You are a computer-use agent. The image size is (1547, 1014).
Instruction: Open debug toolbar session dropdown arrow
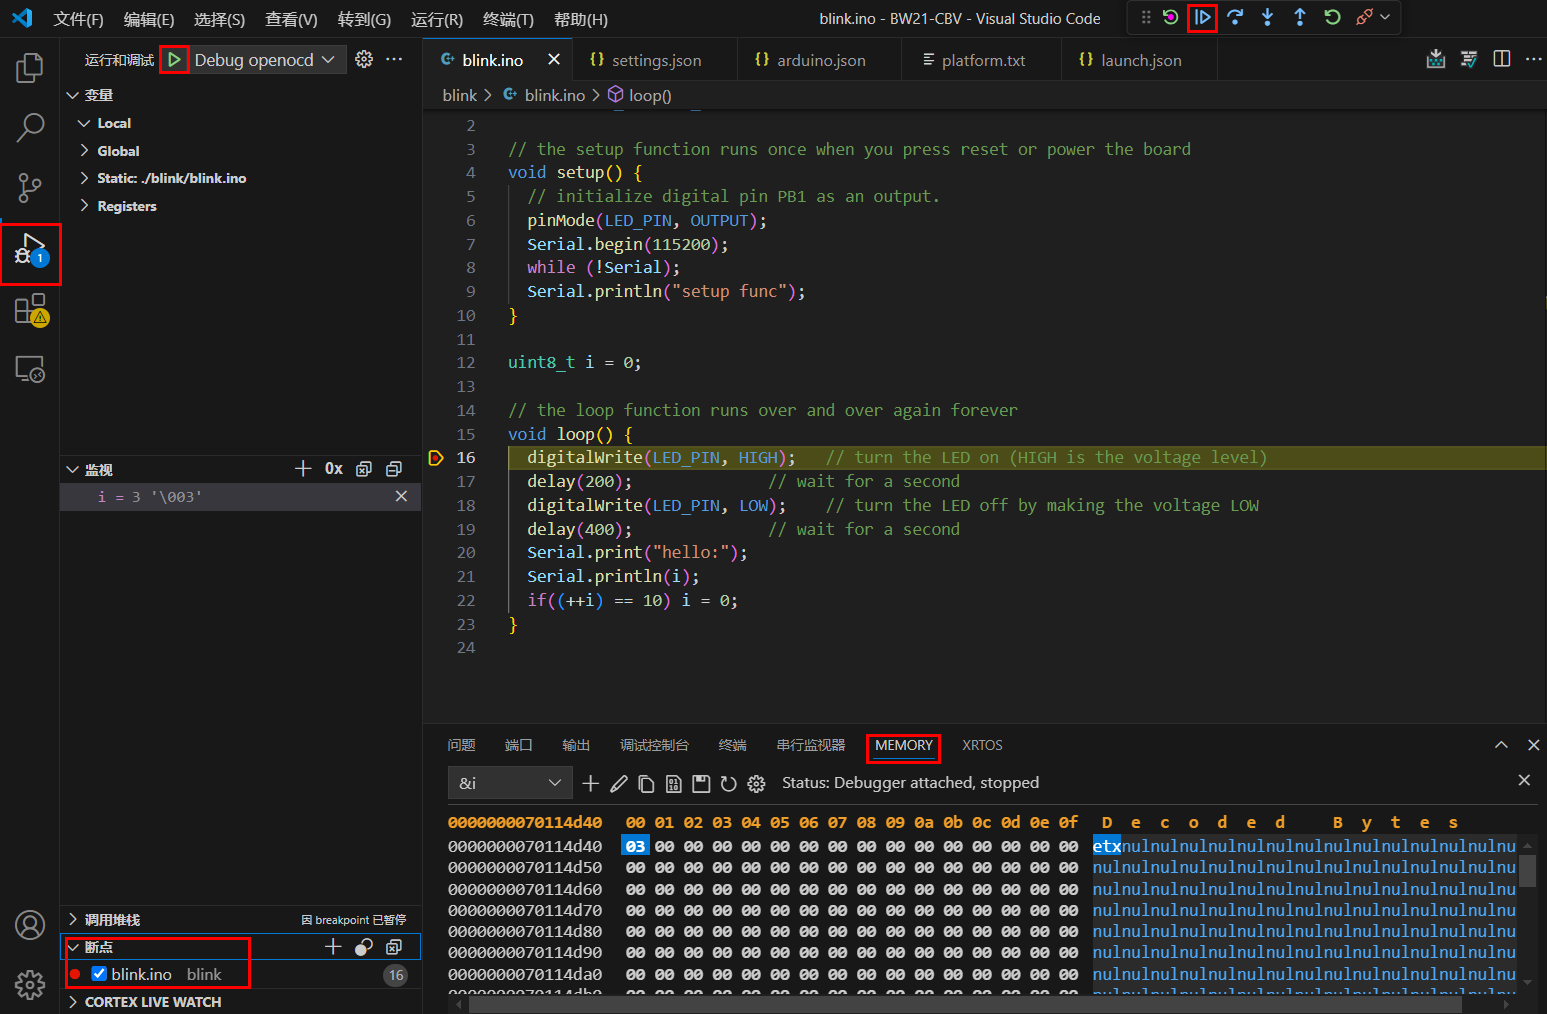pos(1385,17)
